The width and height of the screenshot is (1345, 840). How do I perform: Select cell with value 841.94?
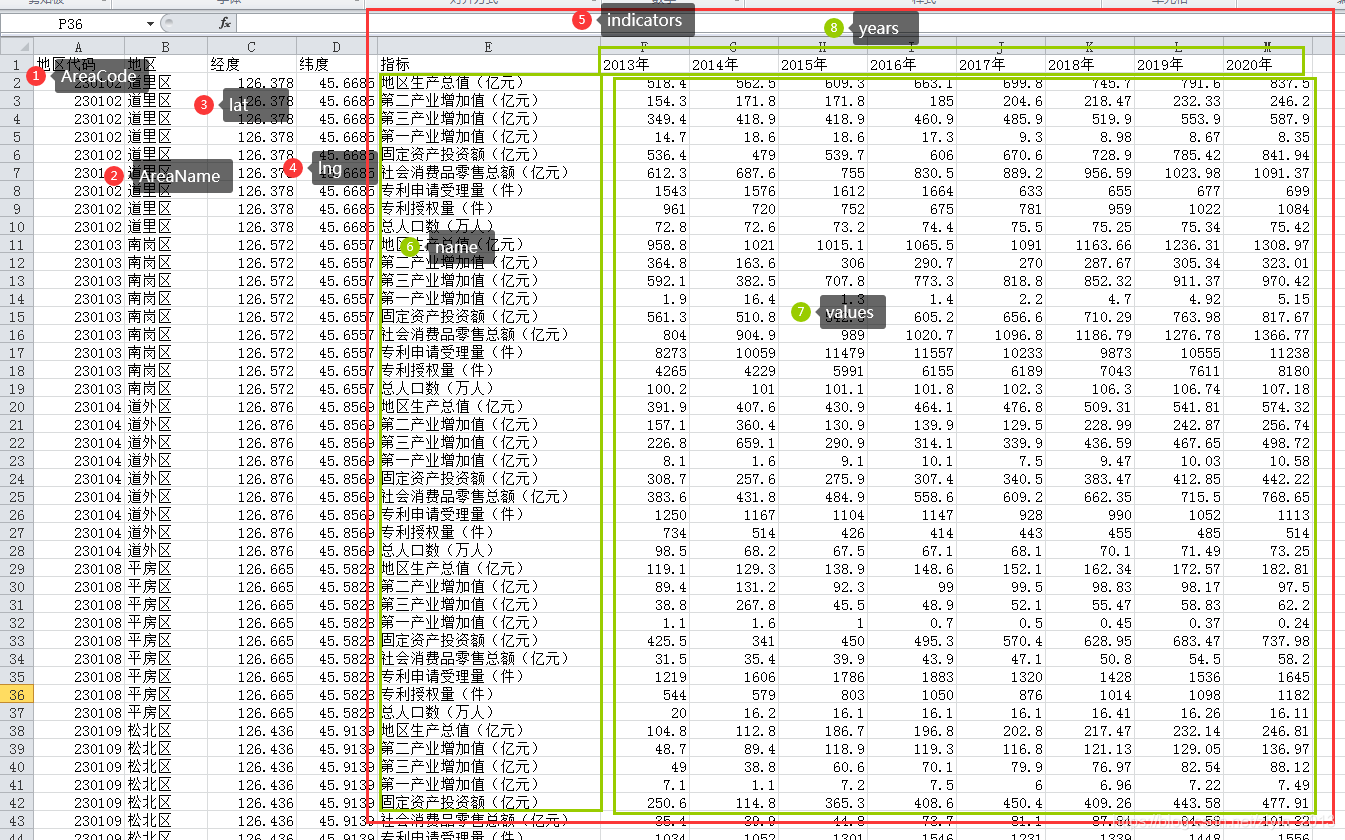[1268, 154]
